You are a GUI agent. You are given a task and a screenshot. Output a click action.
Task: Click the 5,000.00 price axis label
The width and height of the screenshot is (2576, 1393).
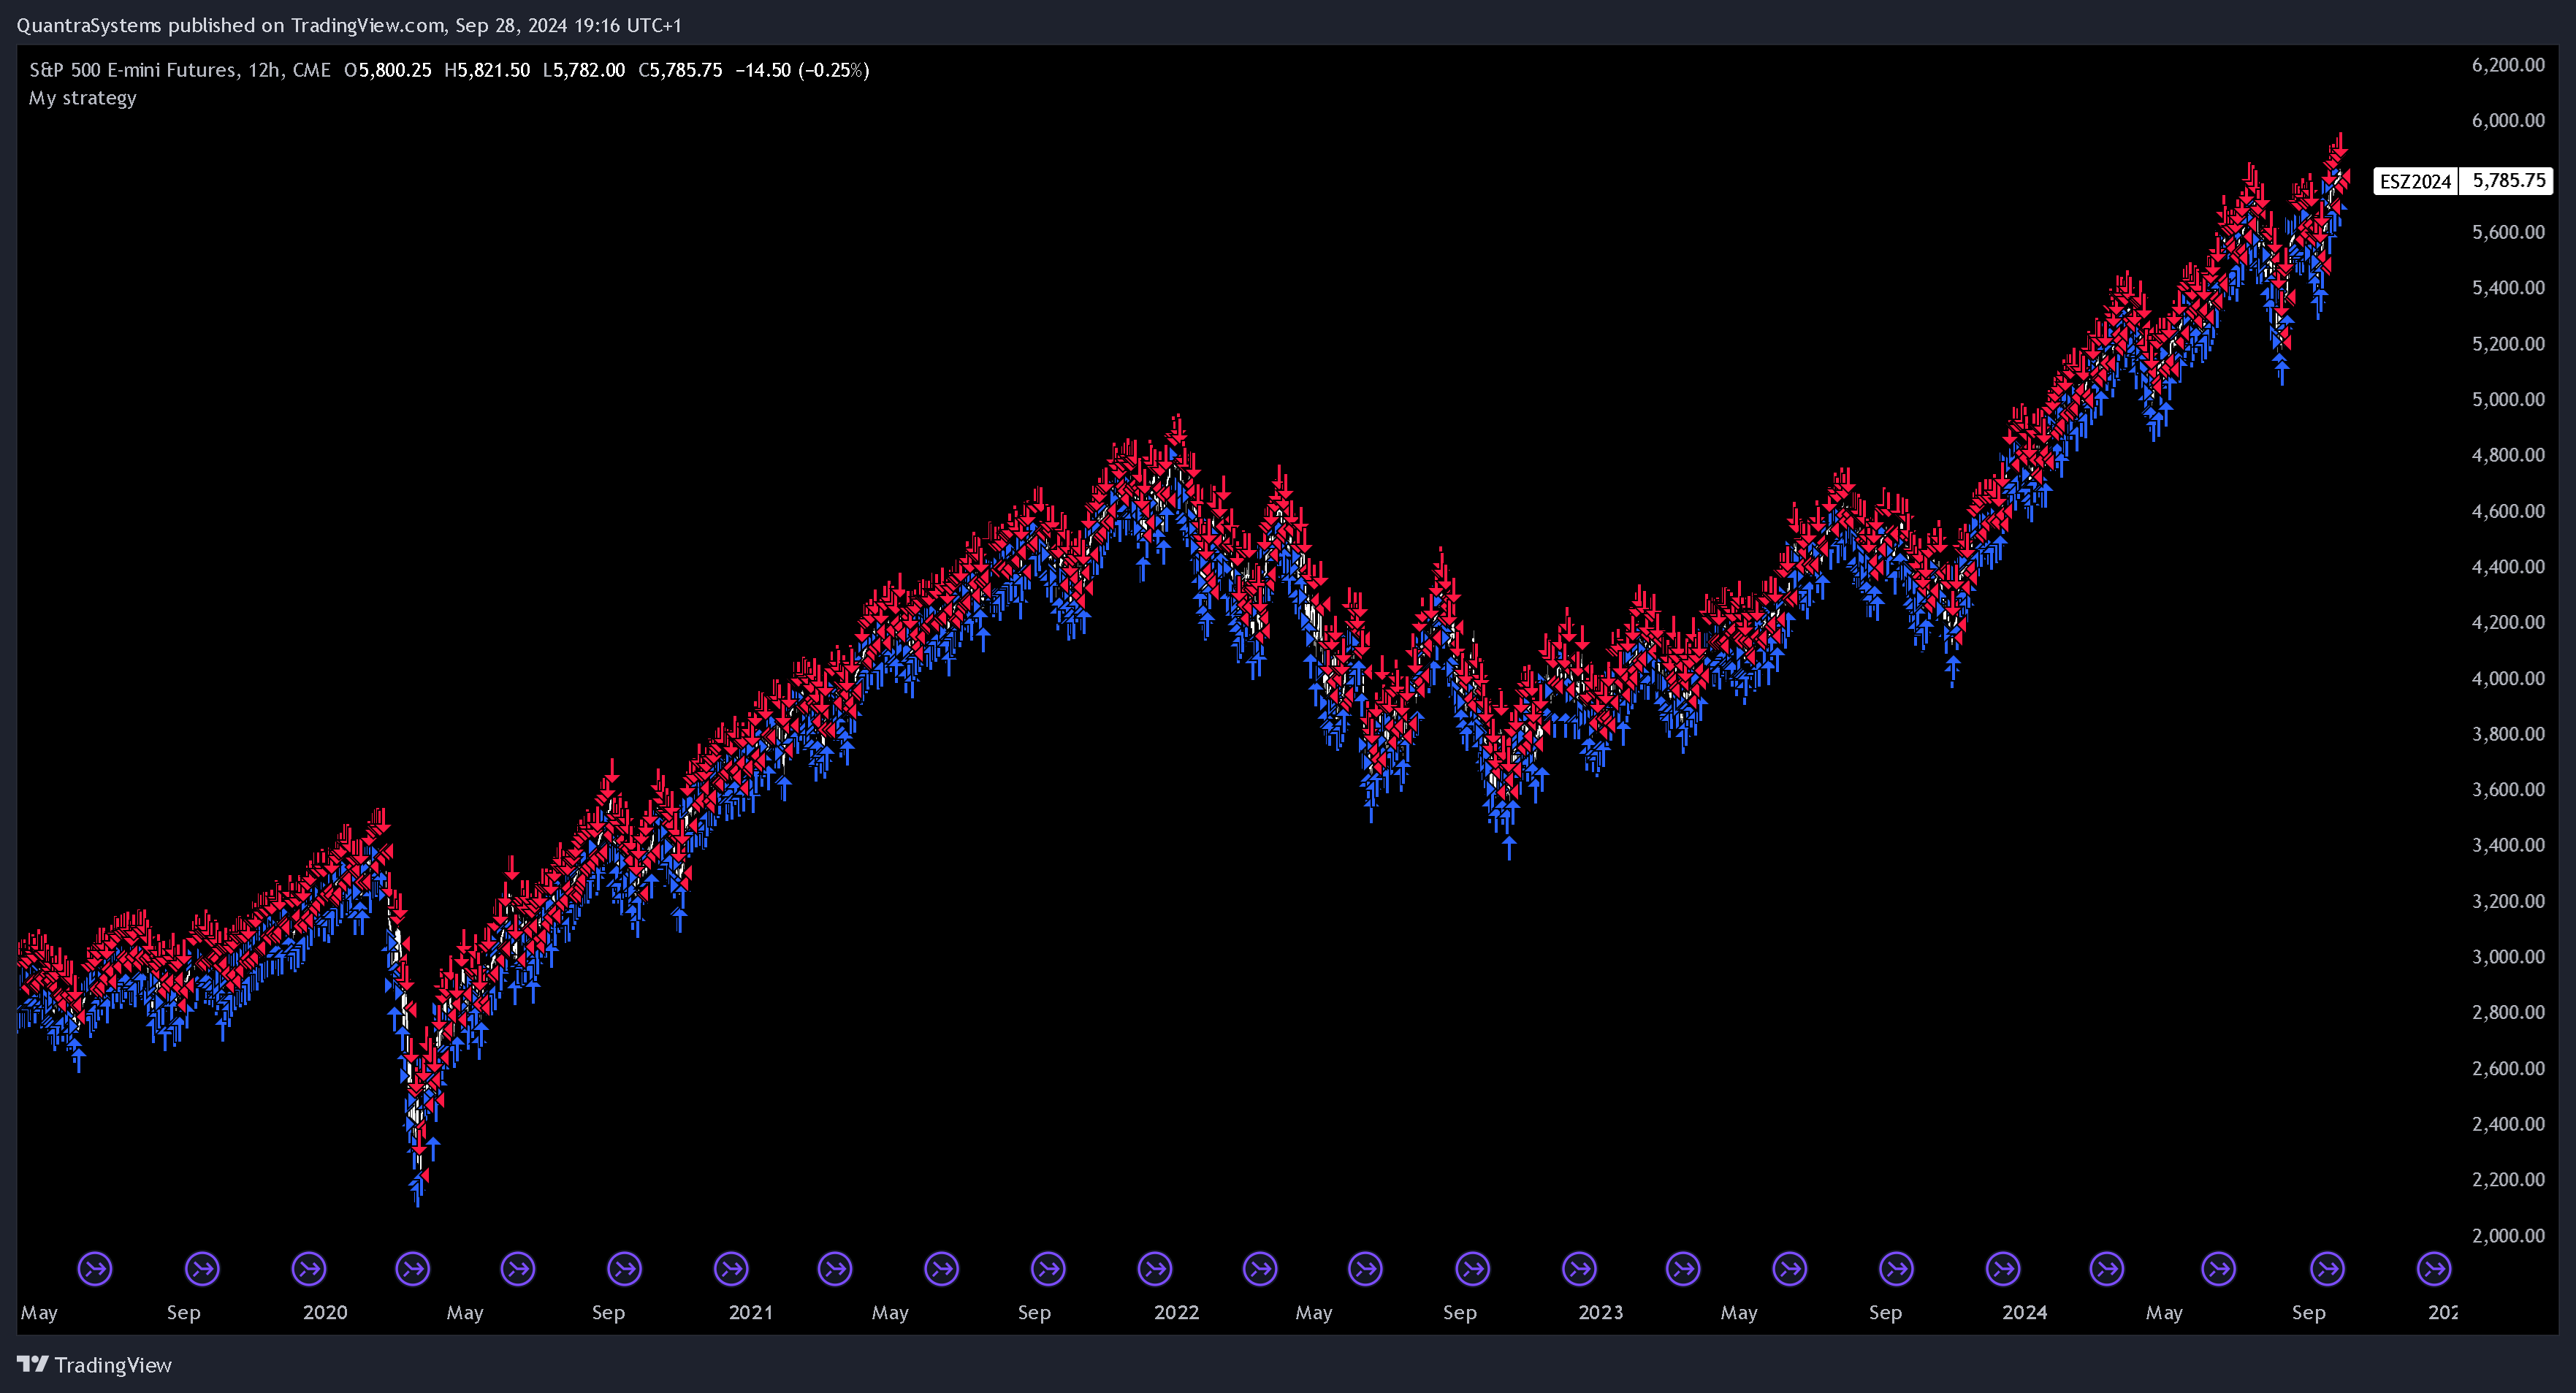pyautogui.click(x=2508, y=399)
